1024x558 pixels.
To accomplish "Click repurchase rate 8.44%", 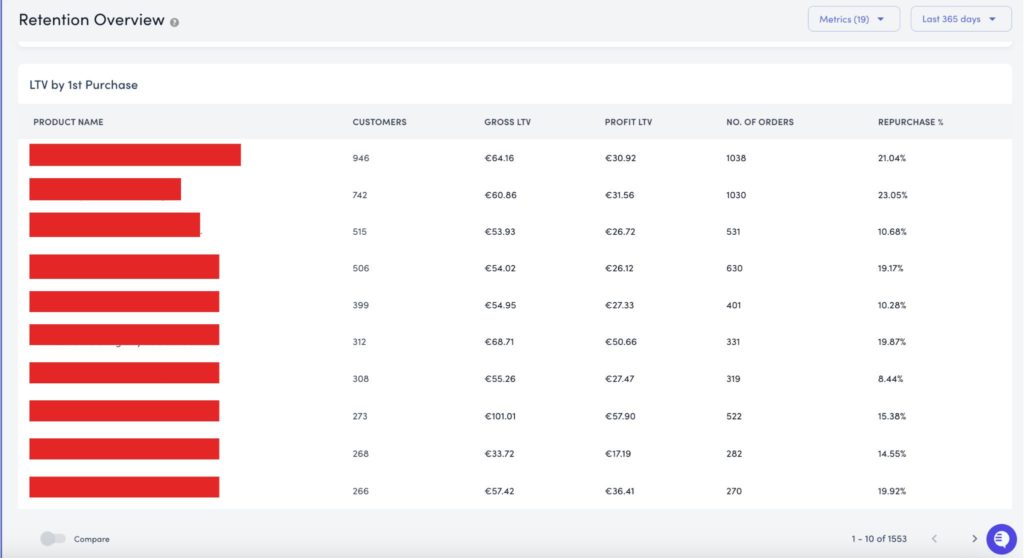I will coord(890,378).
